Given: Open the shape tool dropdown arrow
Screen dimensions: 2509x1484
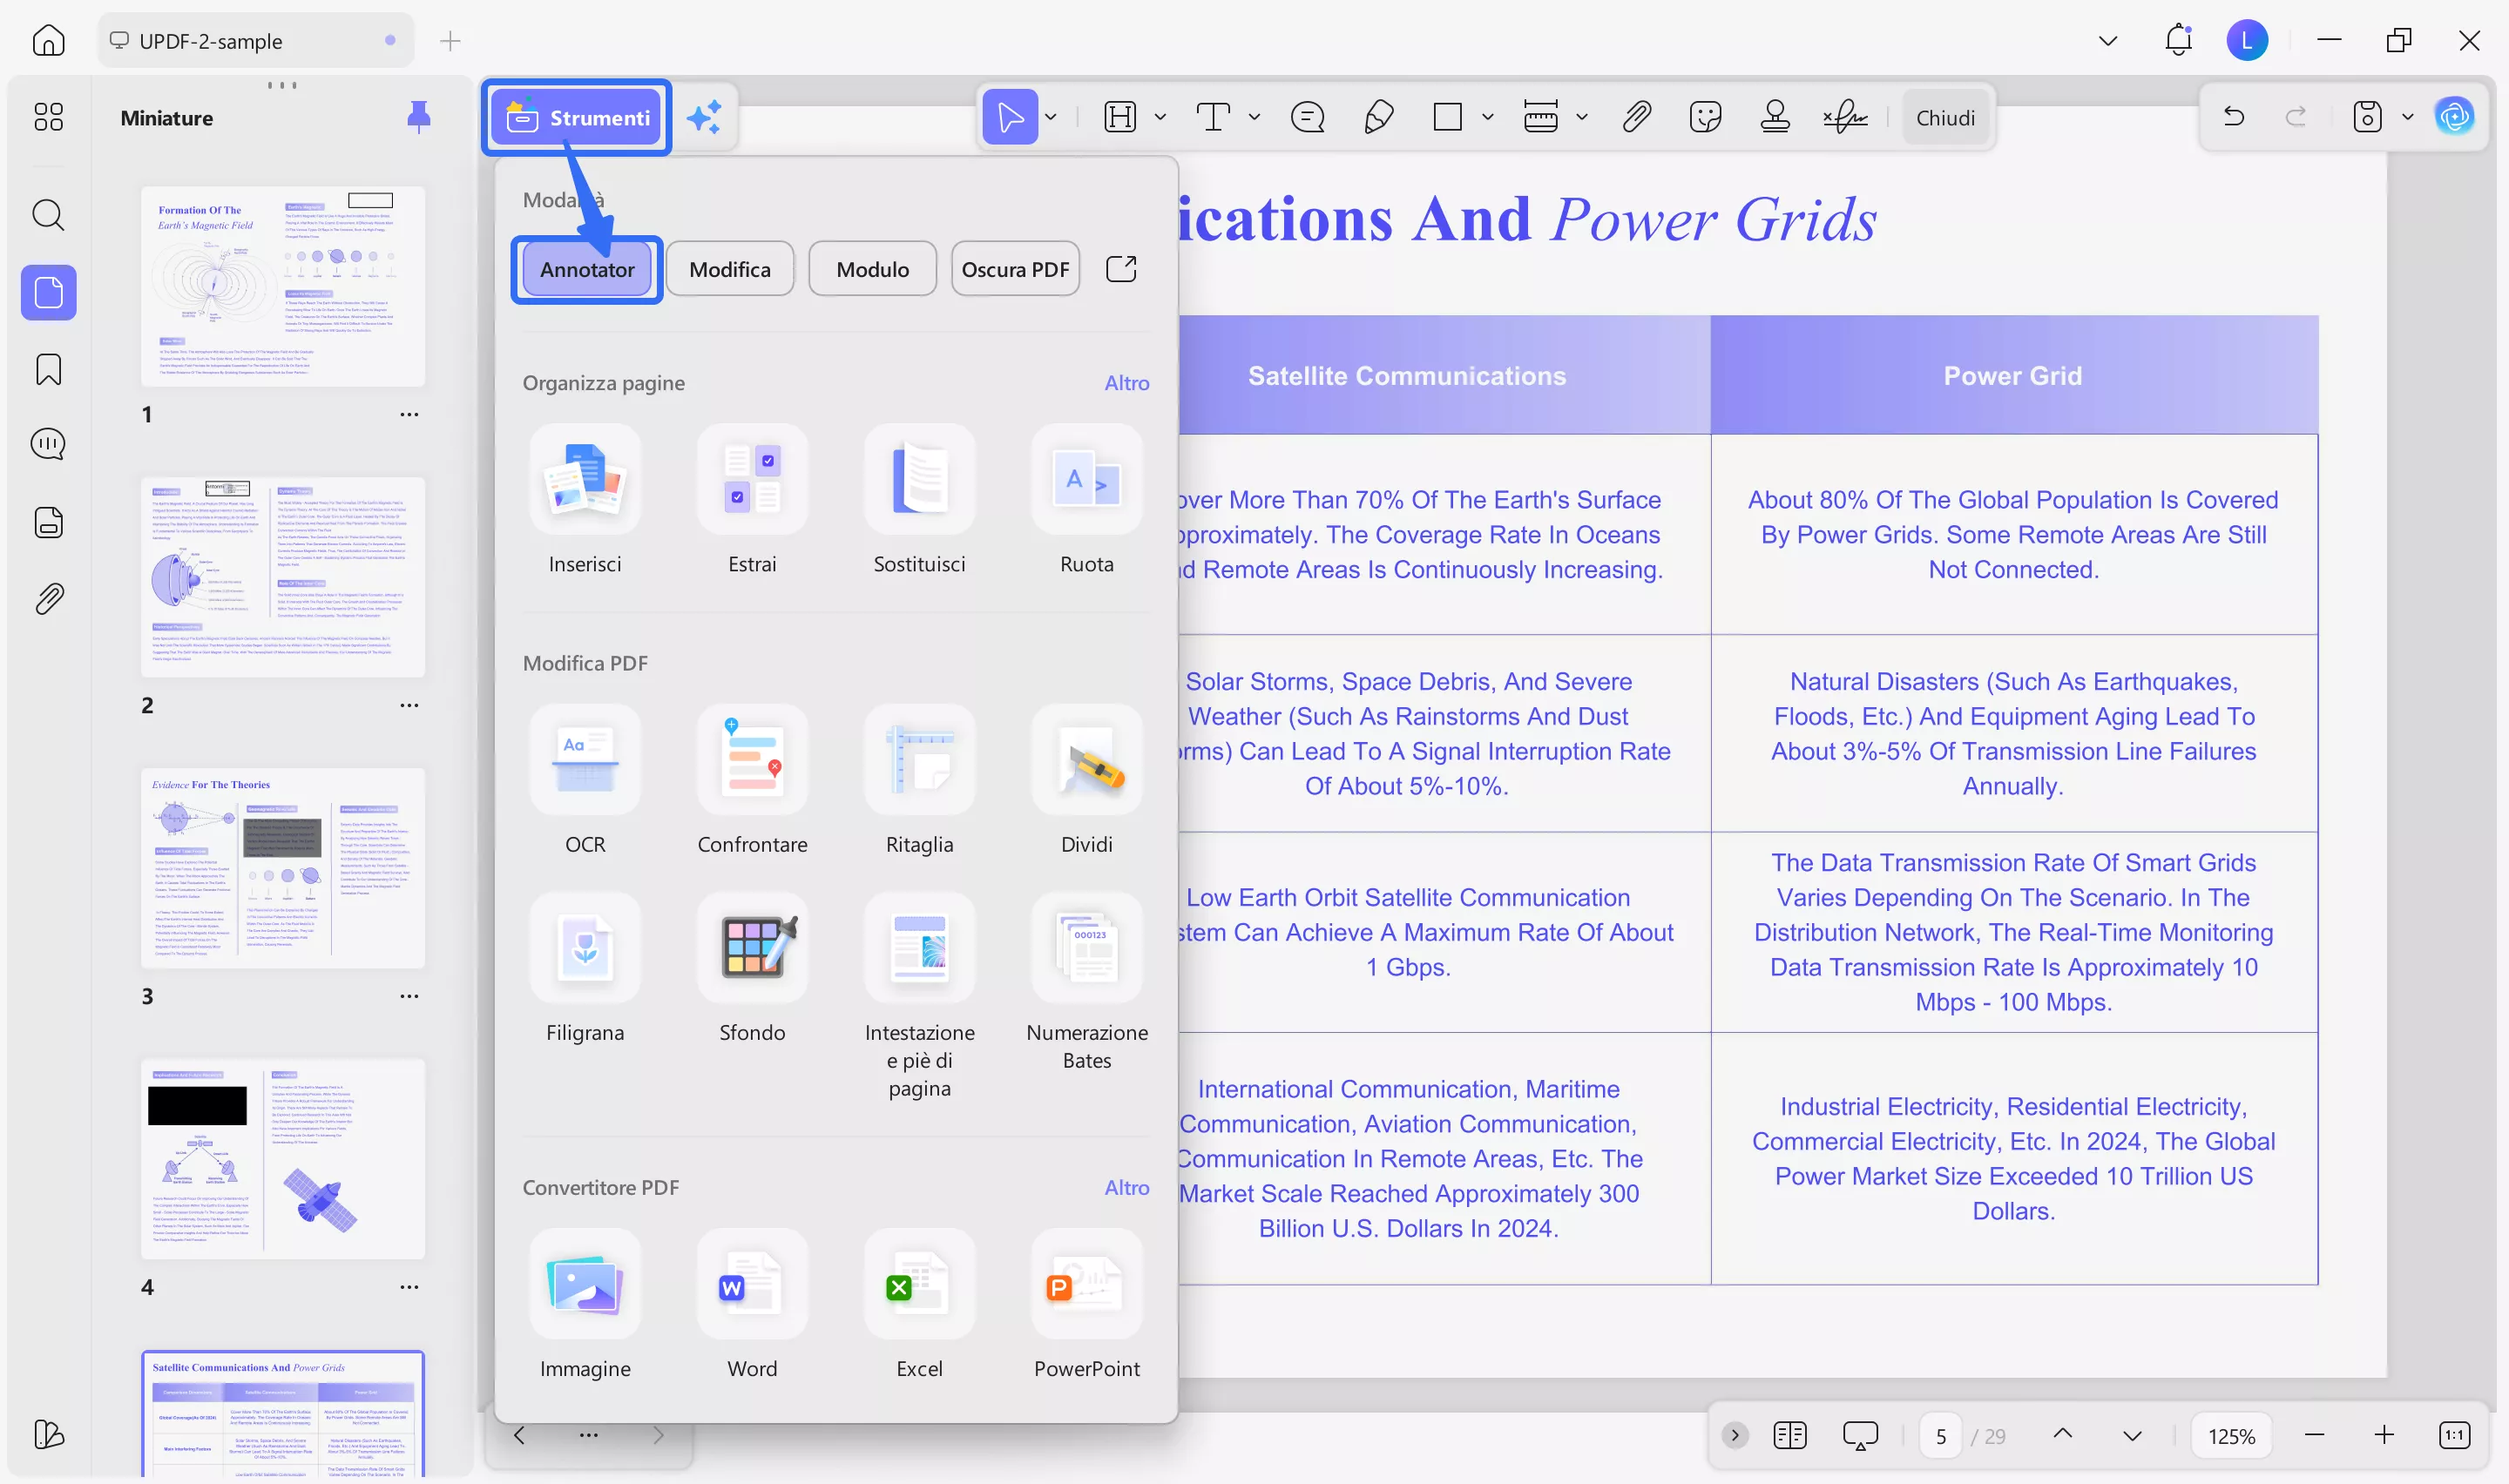Looking at the screenshot, I should (1488, 117).
